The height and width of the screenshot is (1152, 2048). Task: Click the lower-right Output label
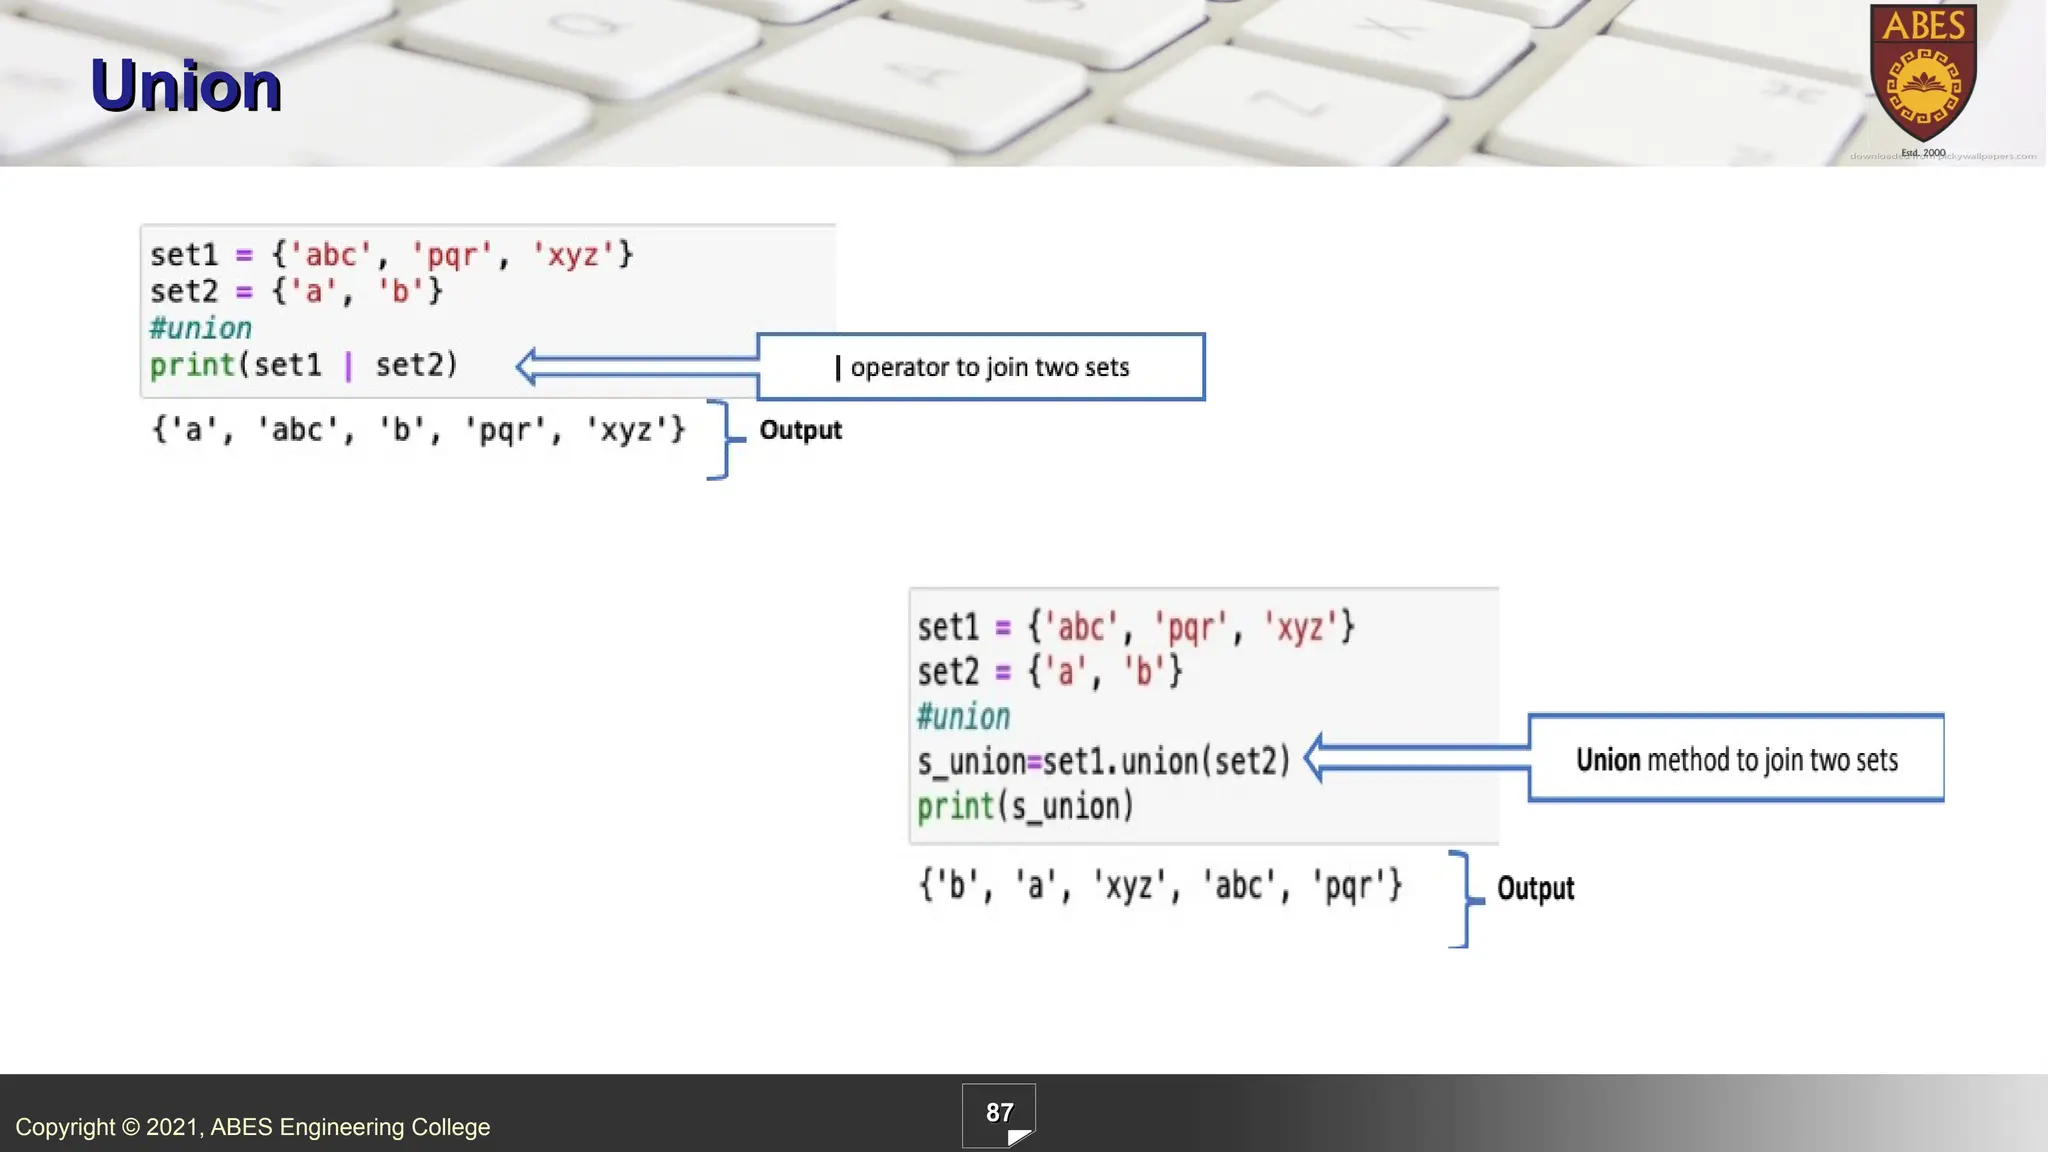pyautogui.click(x=1535, y=888)
